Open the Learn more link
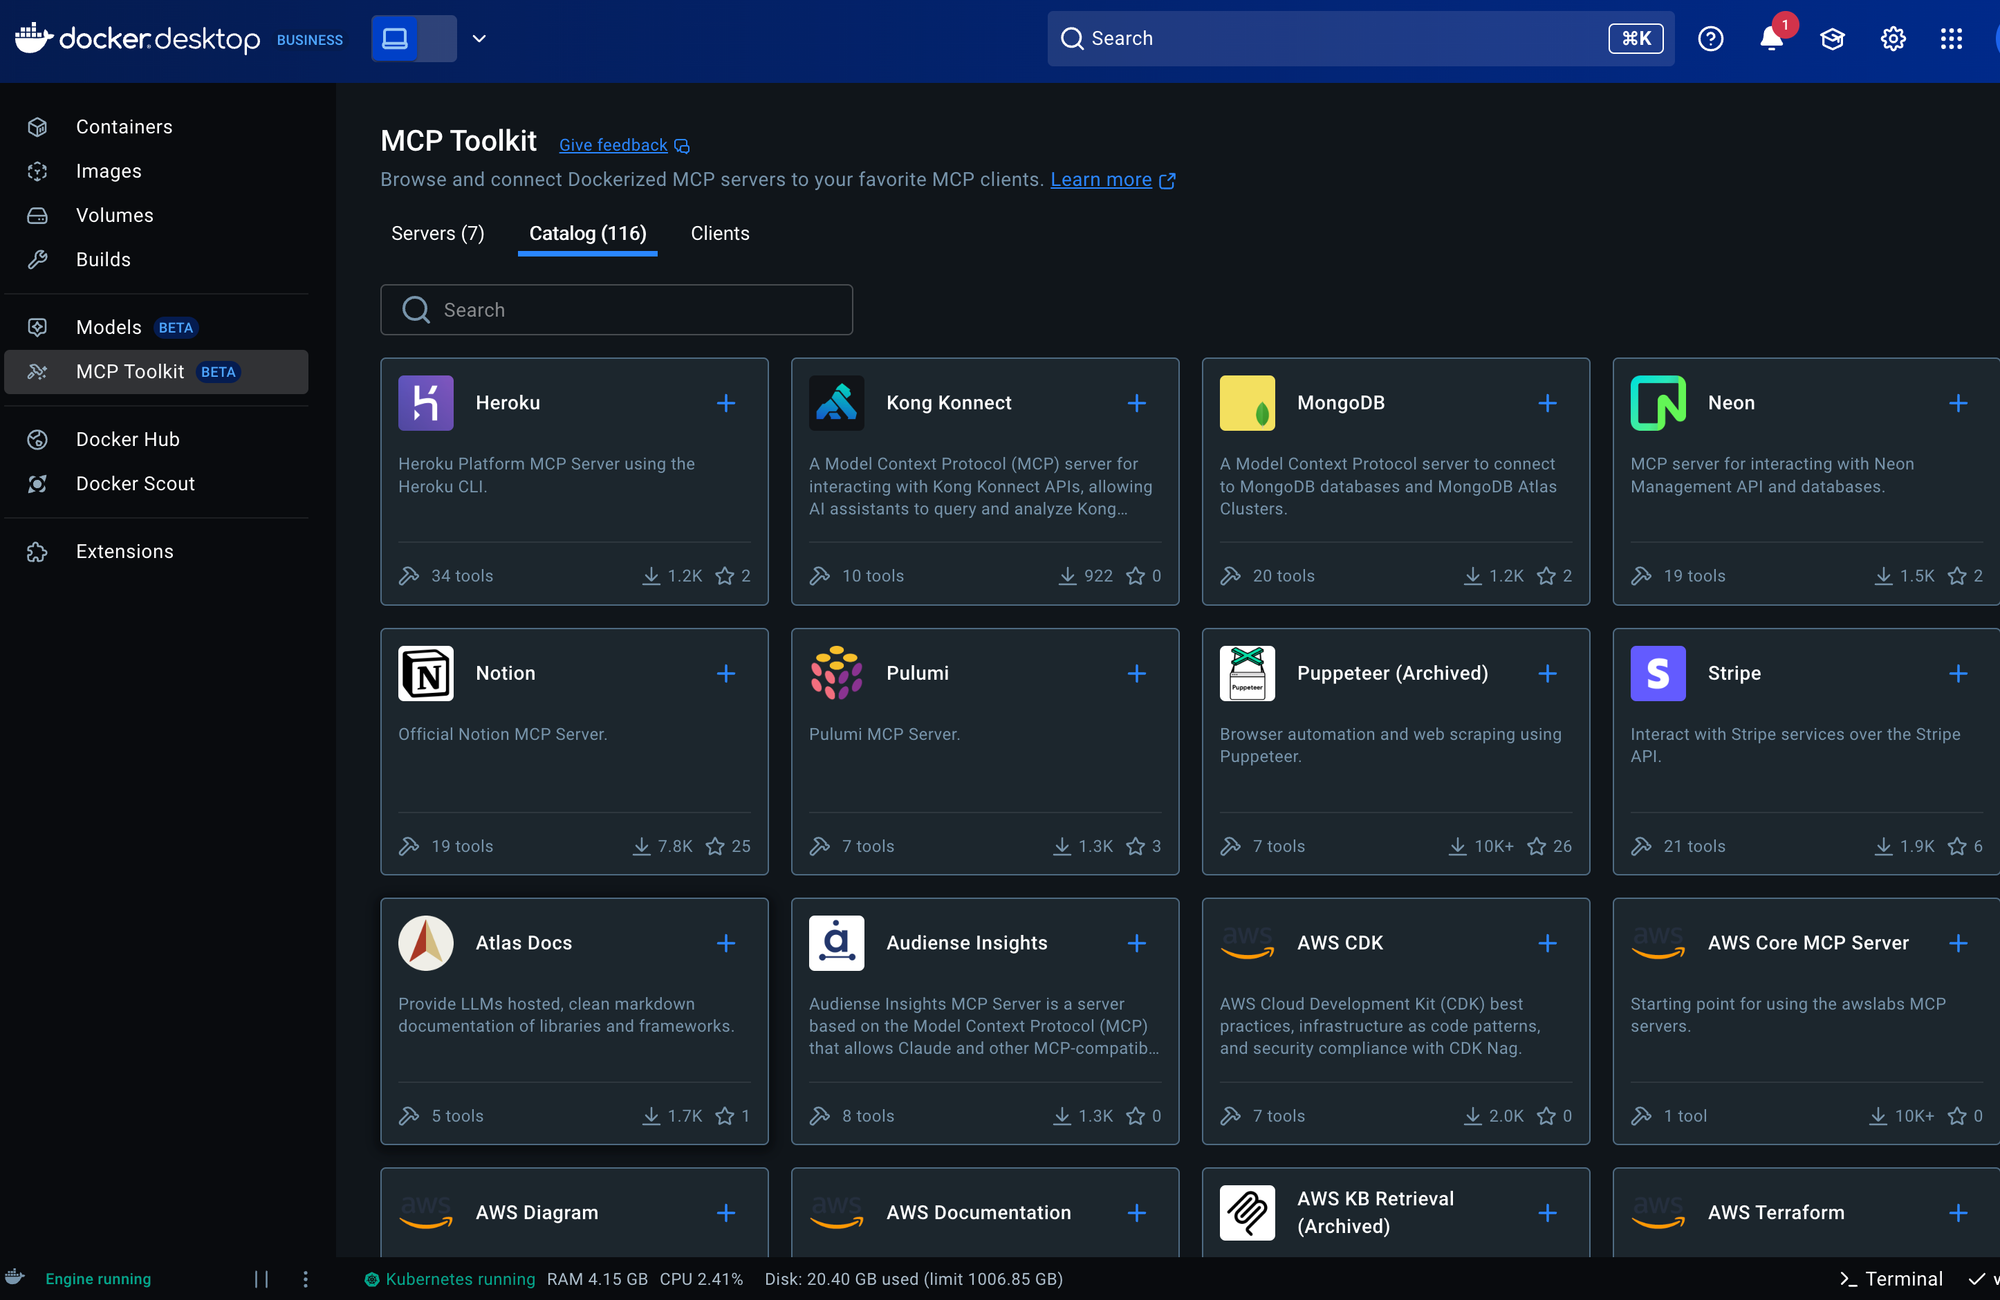 pyautogui.click(x=1101, y=180)
